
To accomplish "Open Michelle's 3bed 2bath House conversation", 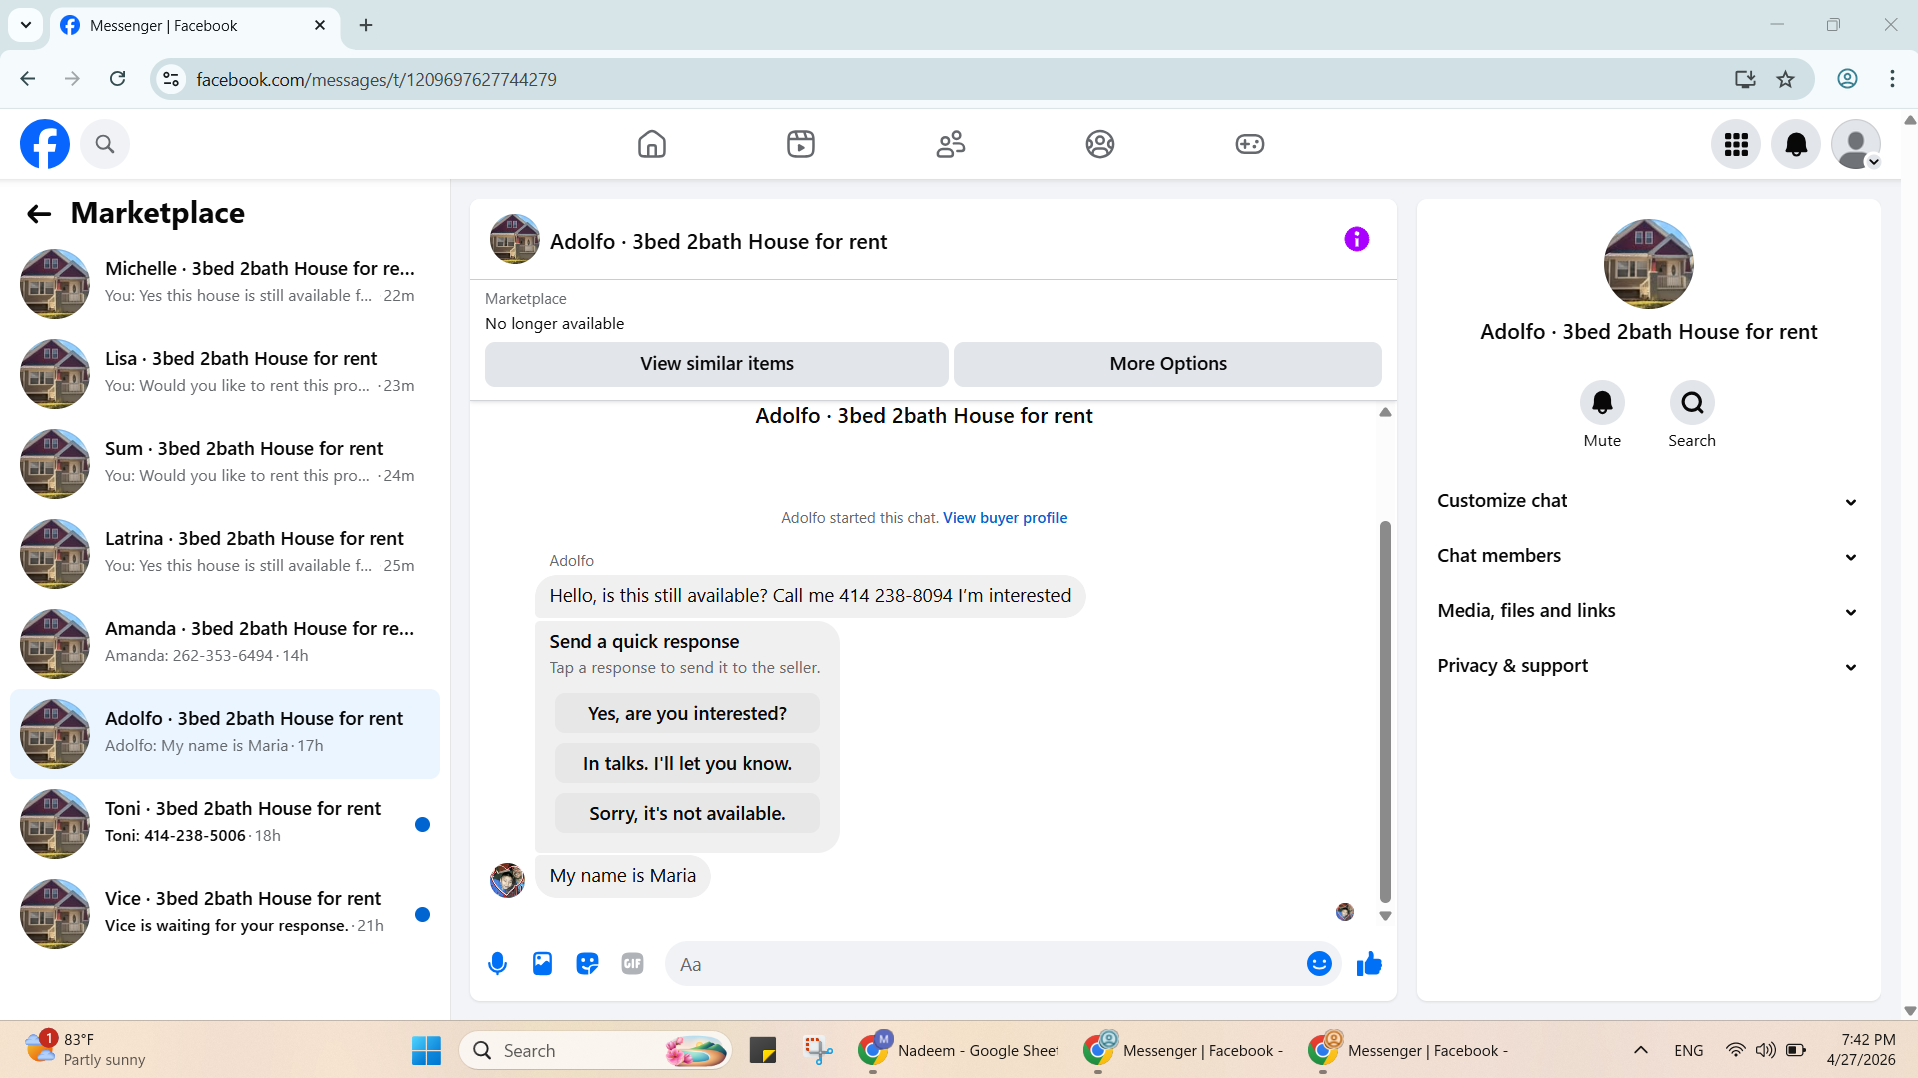I will pos(225,283).
